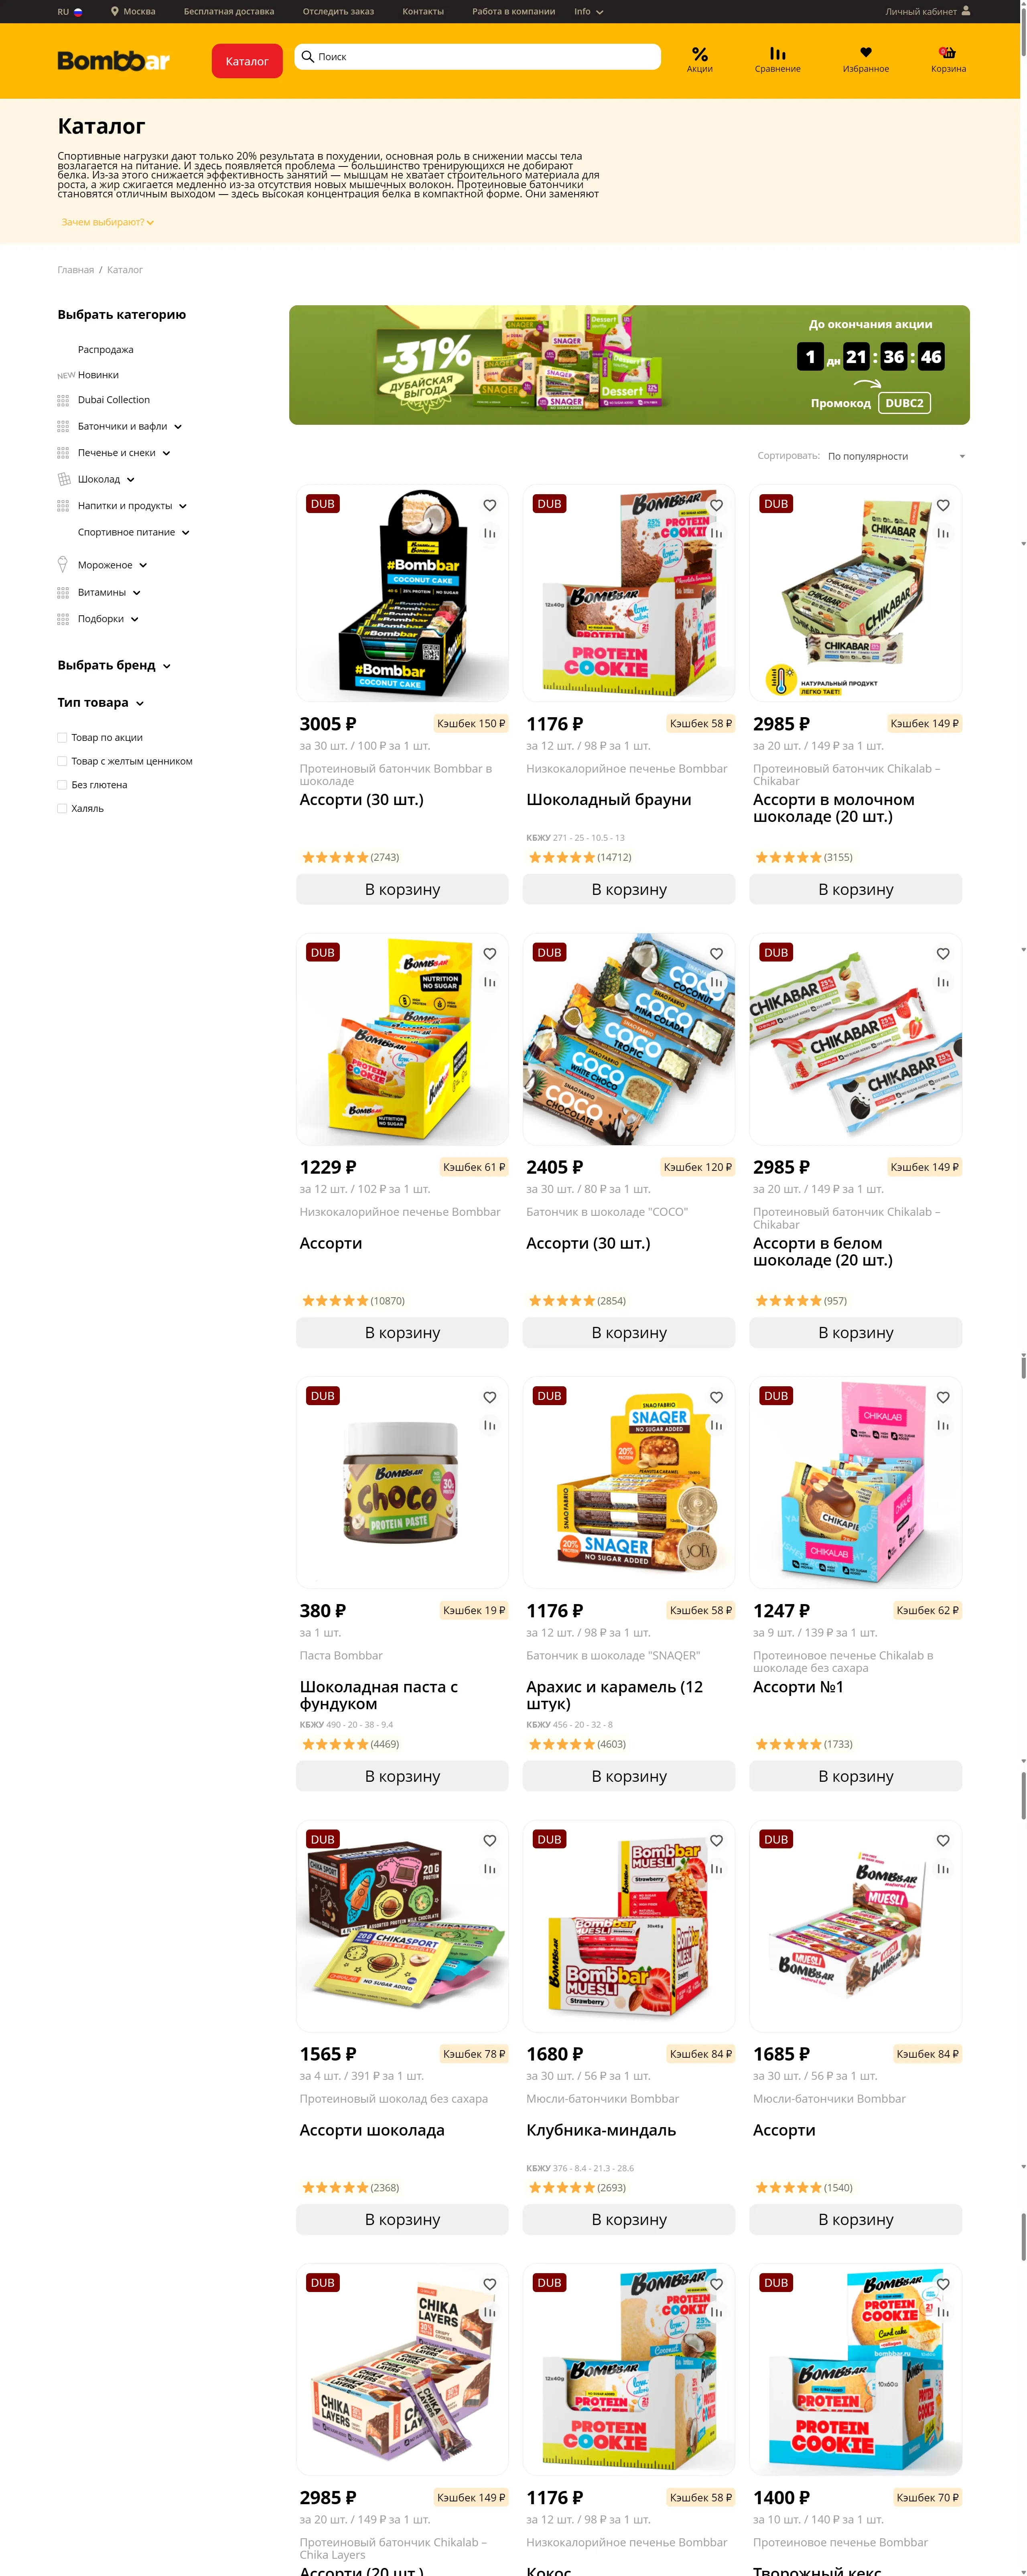Click the Личный кабинет user icon
The width and height of the screenshot is (1027, 2576).
[x=965, y=11]
